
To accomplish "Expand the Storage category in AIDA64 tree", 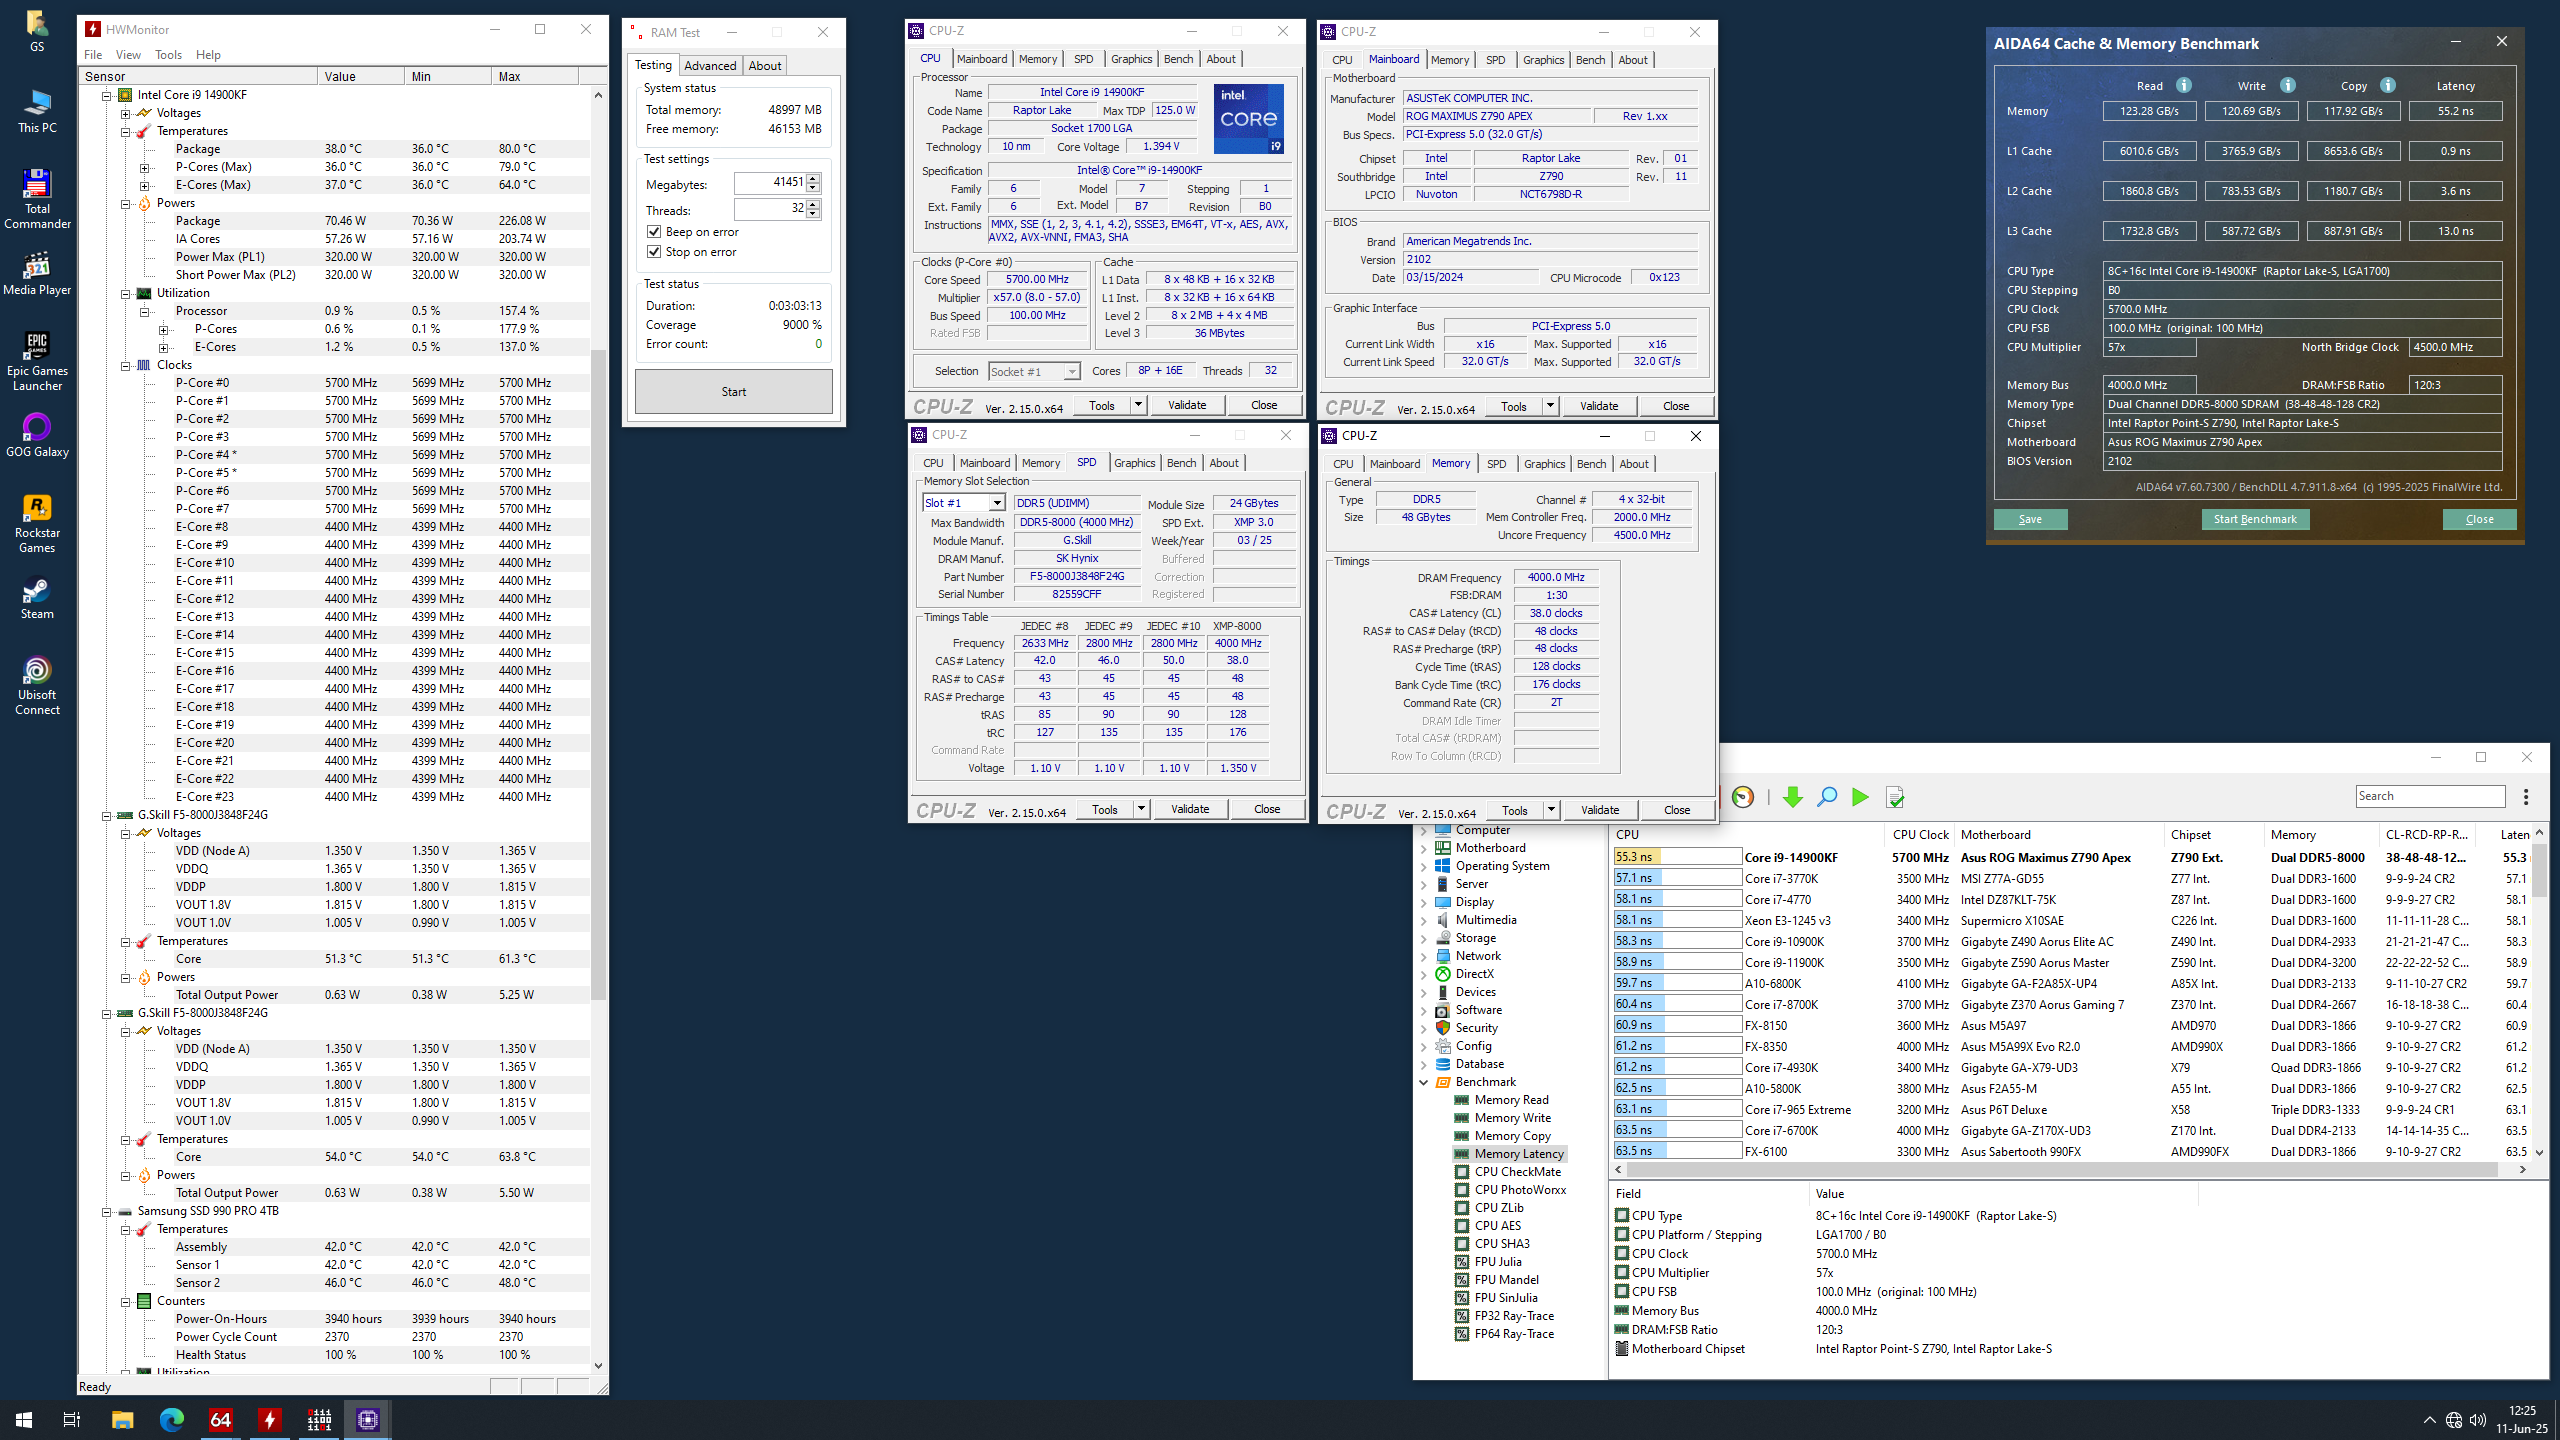I will coord(1424,938).
